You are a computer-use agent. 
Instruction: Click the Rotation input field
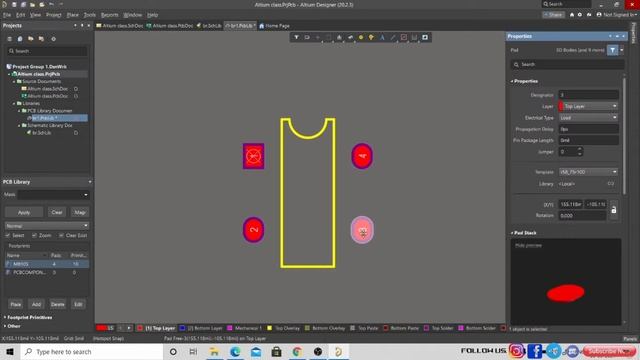[x=582, y=216]
